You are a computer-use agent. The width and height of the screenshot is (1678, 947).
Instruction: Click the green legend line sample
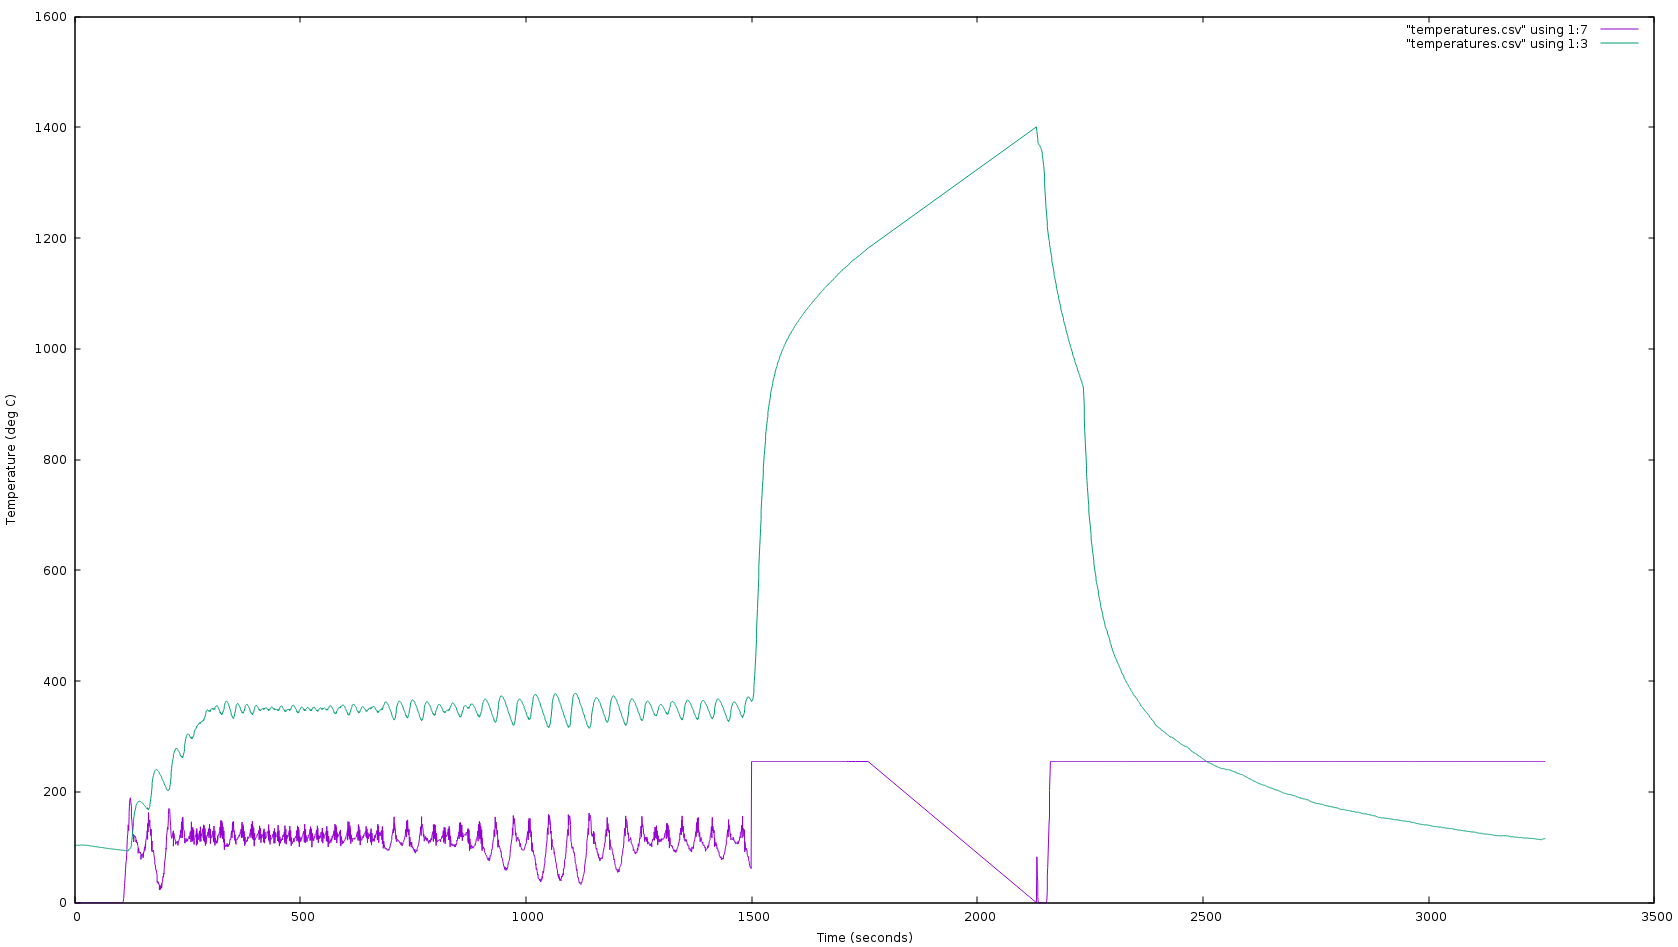(1619, 44)
